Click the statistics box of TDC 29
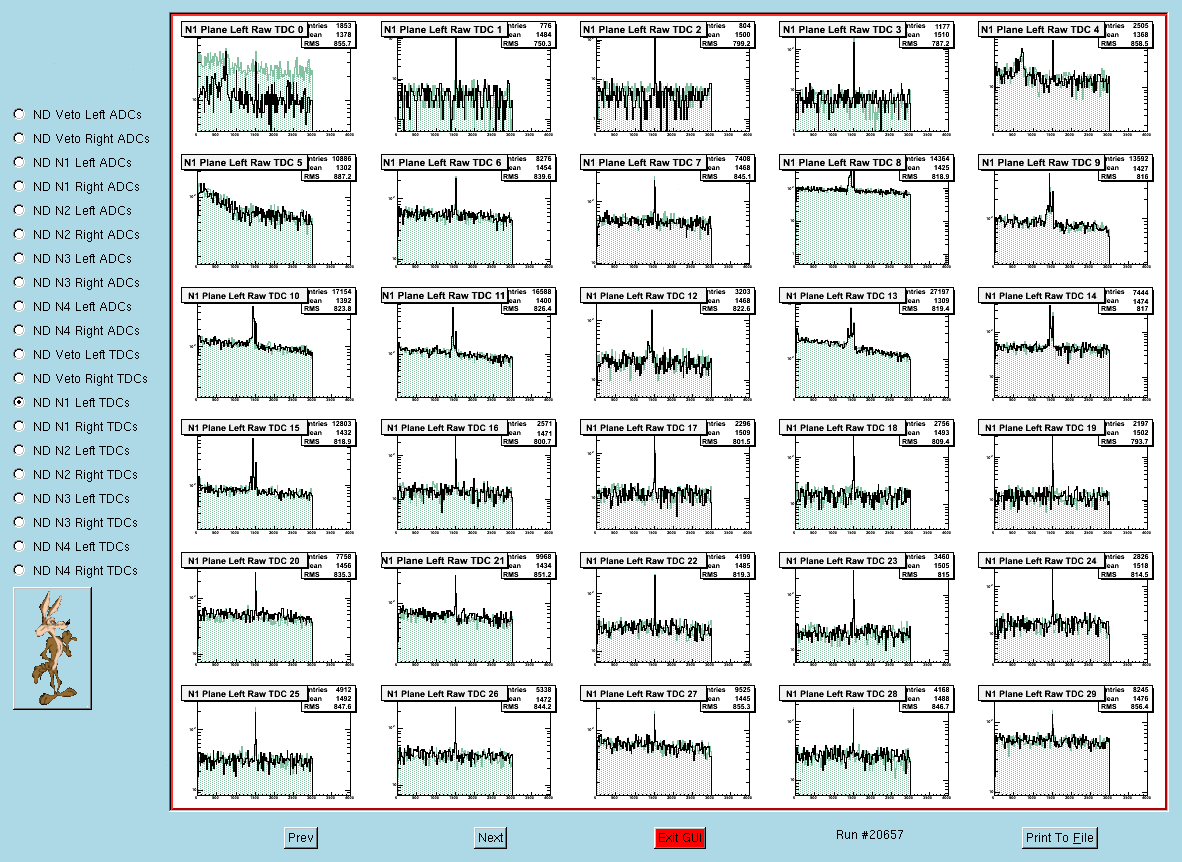 coord(1128,698)
